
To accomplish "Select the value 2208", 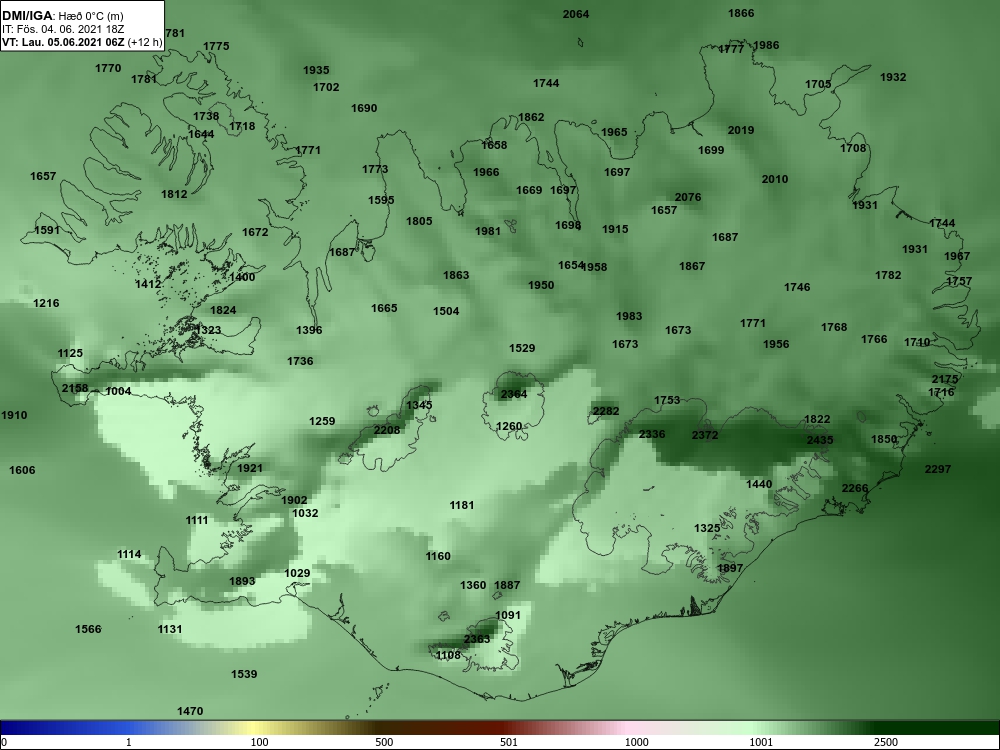I will pos(387,430).
